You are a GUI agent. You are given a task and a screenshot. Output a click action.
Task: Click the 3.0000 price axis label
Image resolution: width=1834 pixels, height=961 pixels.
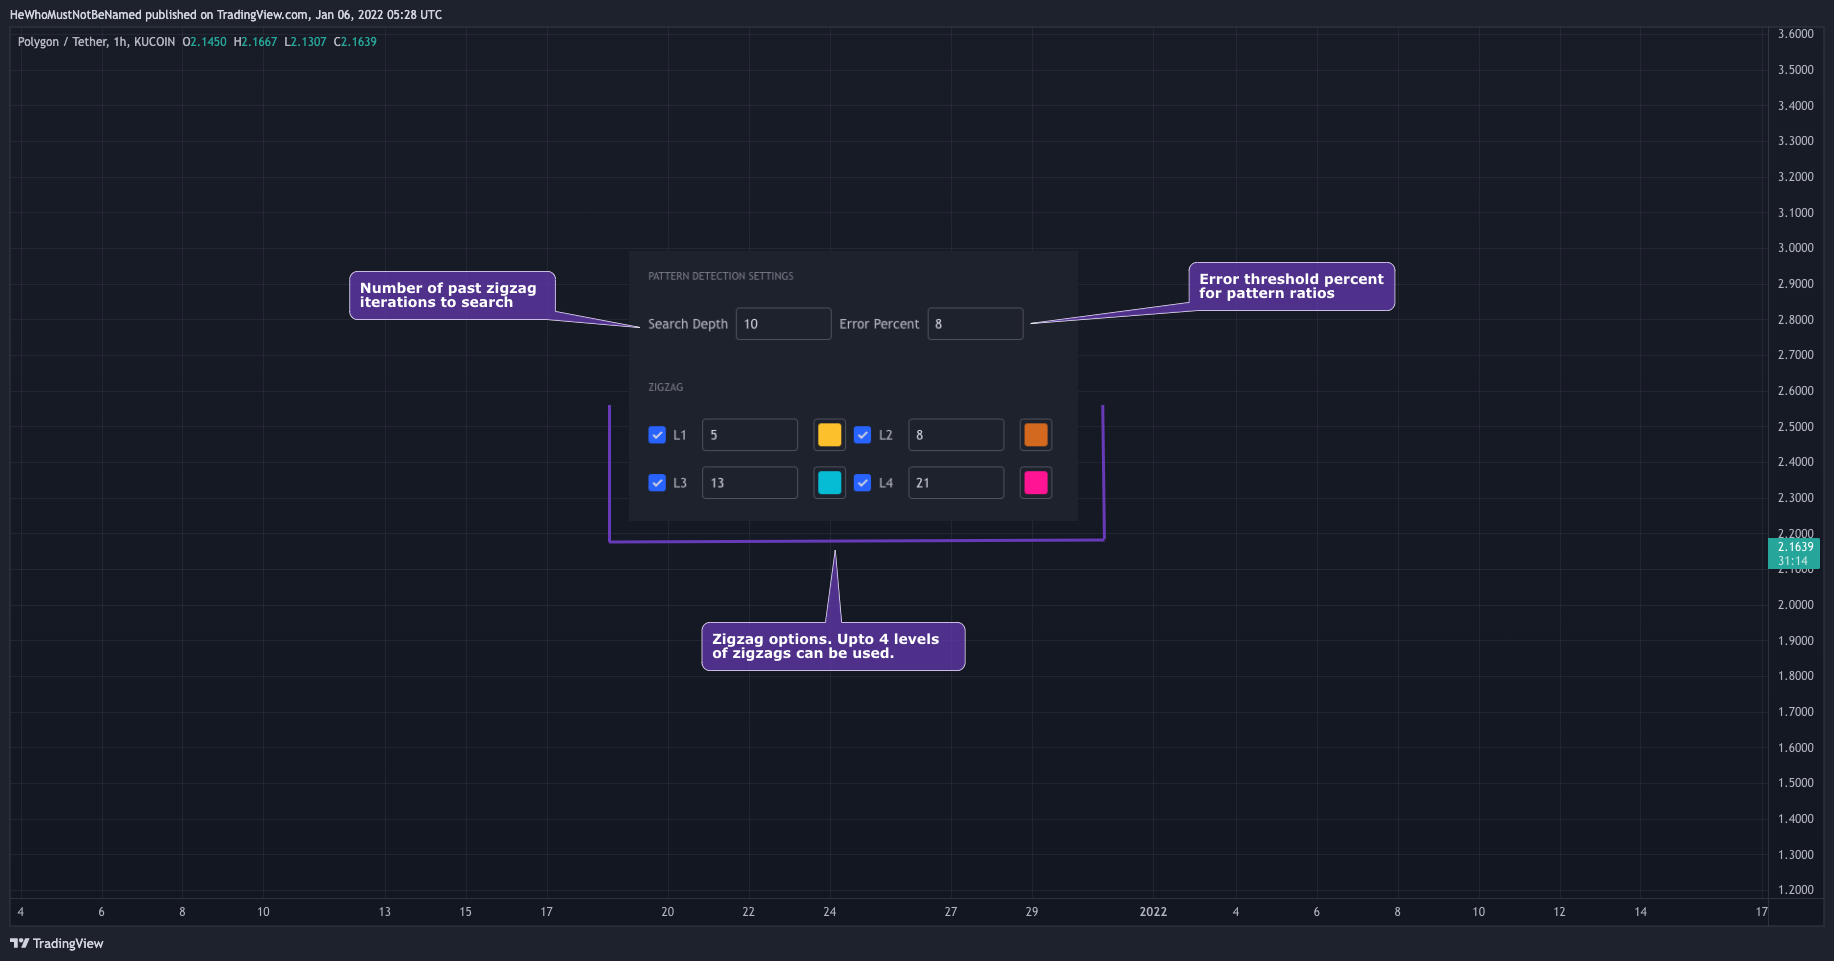[1796, 248]
